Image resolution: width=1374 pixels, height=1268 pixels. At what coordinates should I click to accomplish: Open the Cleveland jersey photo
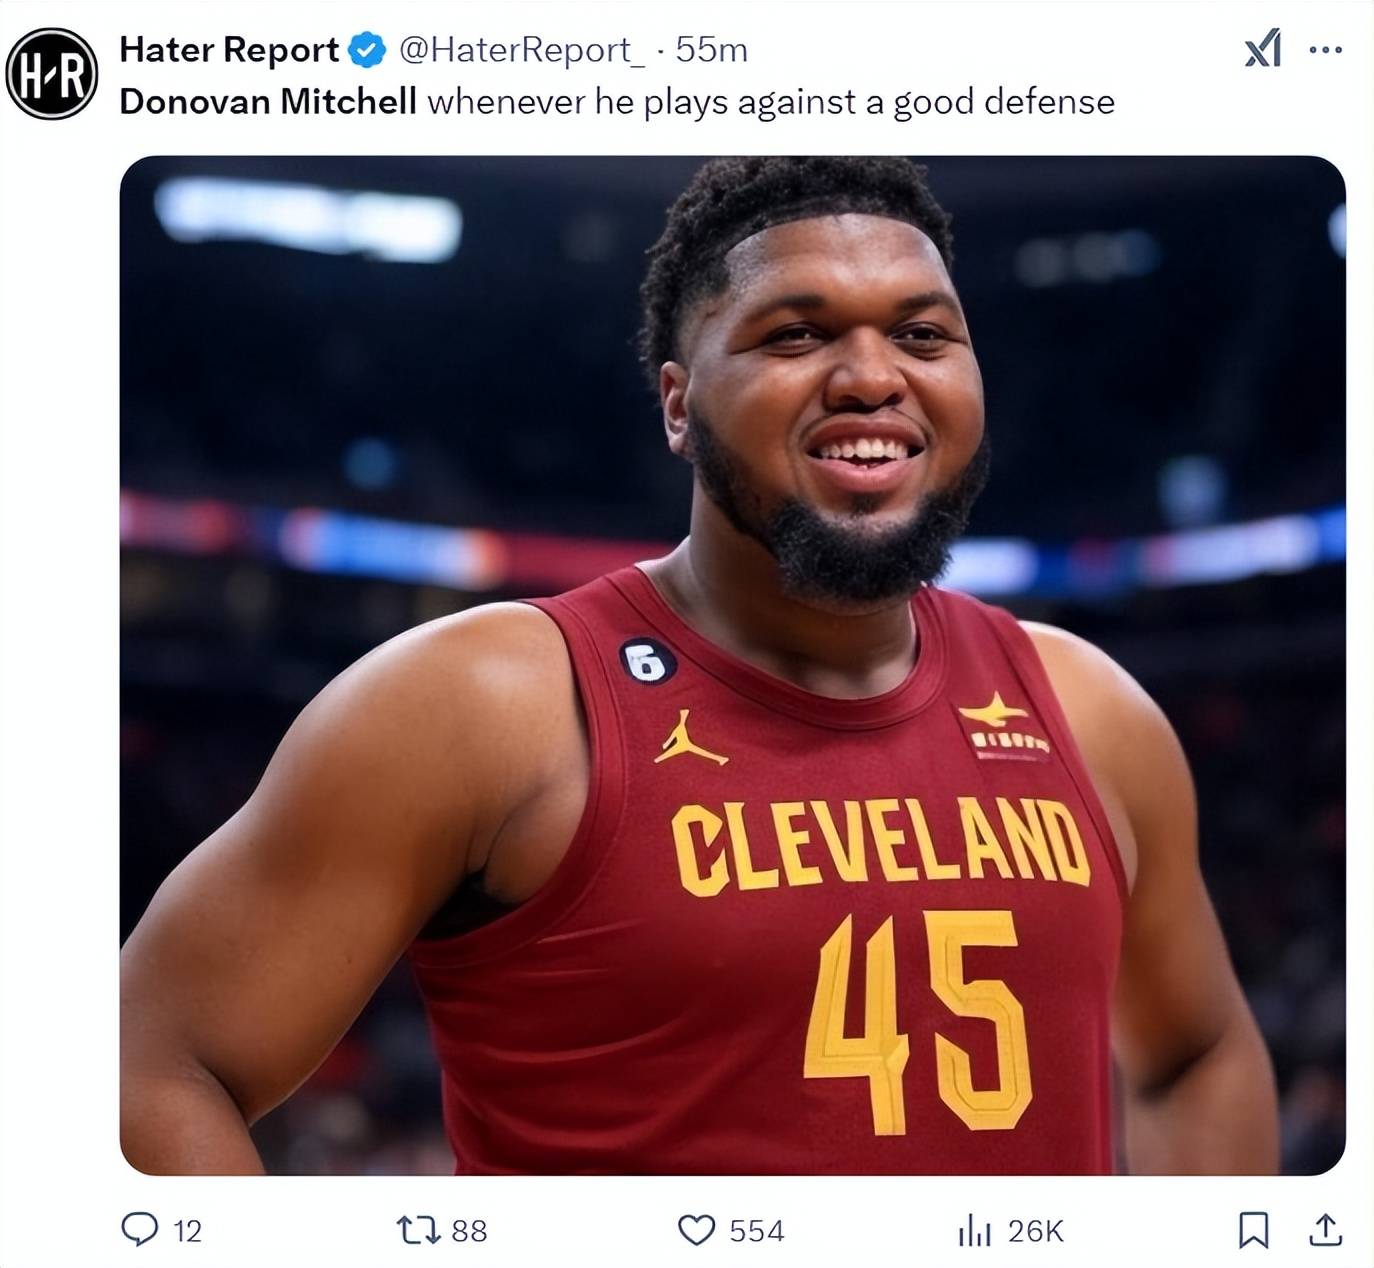coord(732,664)
